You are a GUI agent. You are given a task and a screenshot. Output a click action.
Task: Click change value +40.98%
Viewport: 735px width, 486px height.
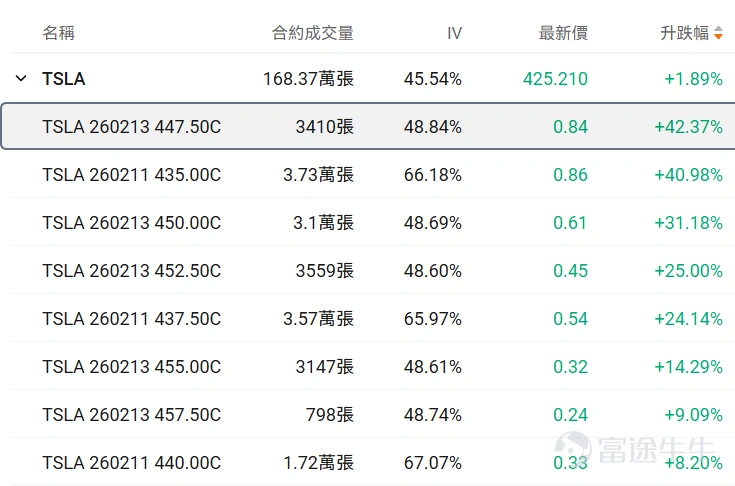689,175
